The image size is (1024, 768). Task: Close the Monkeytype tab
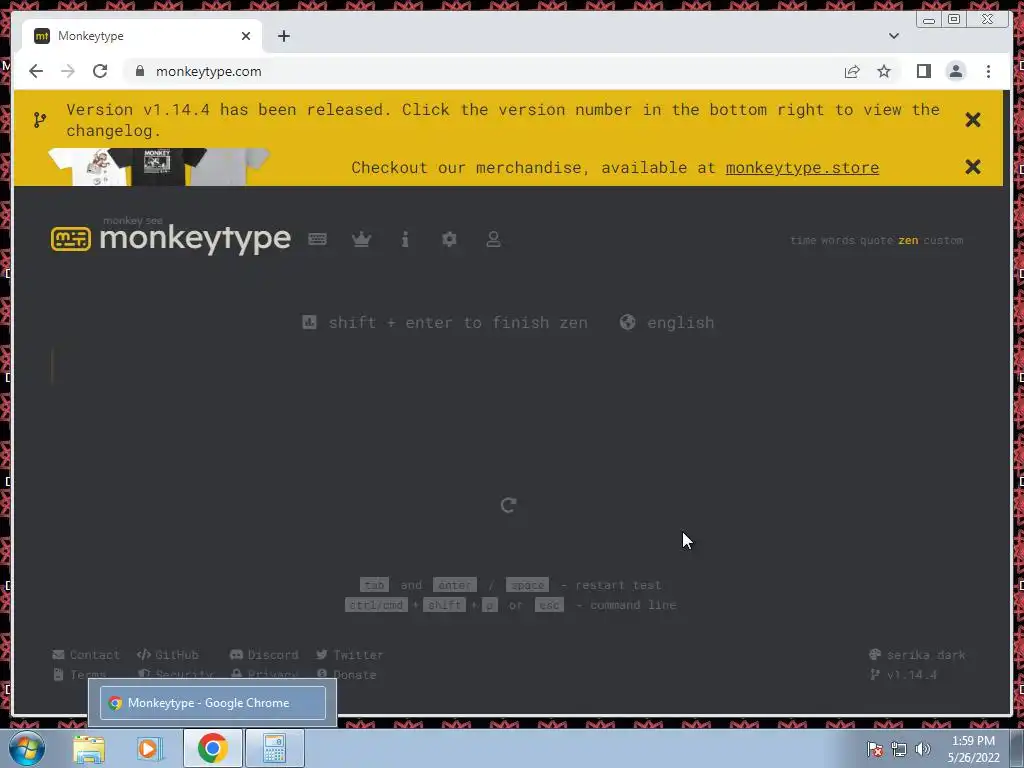click(x=246, y=36)
